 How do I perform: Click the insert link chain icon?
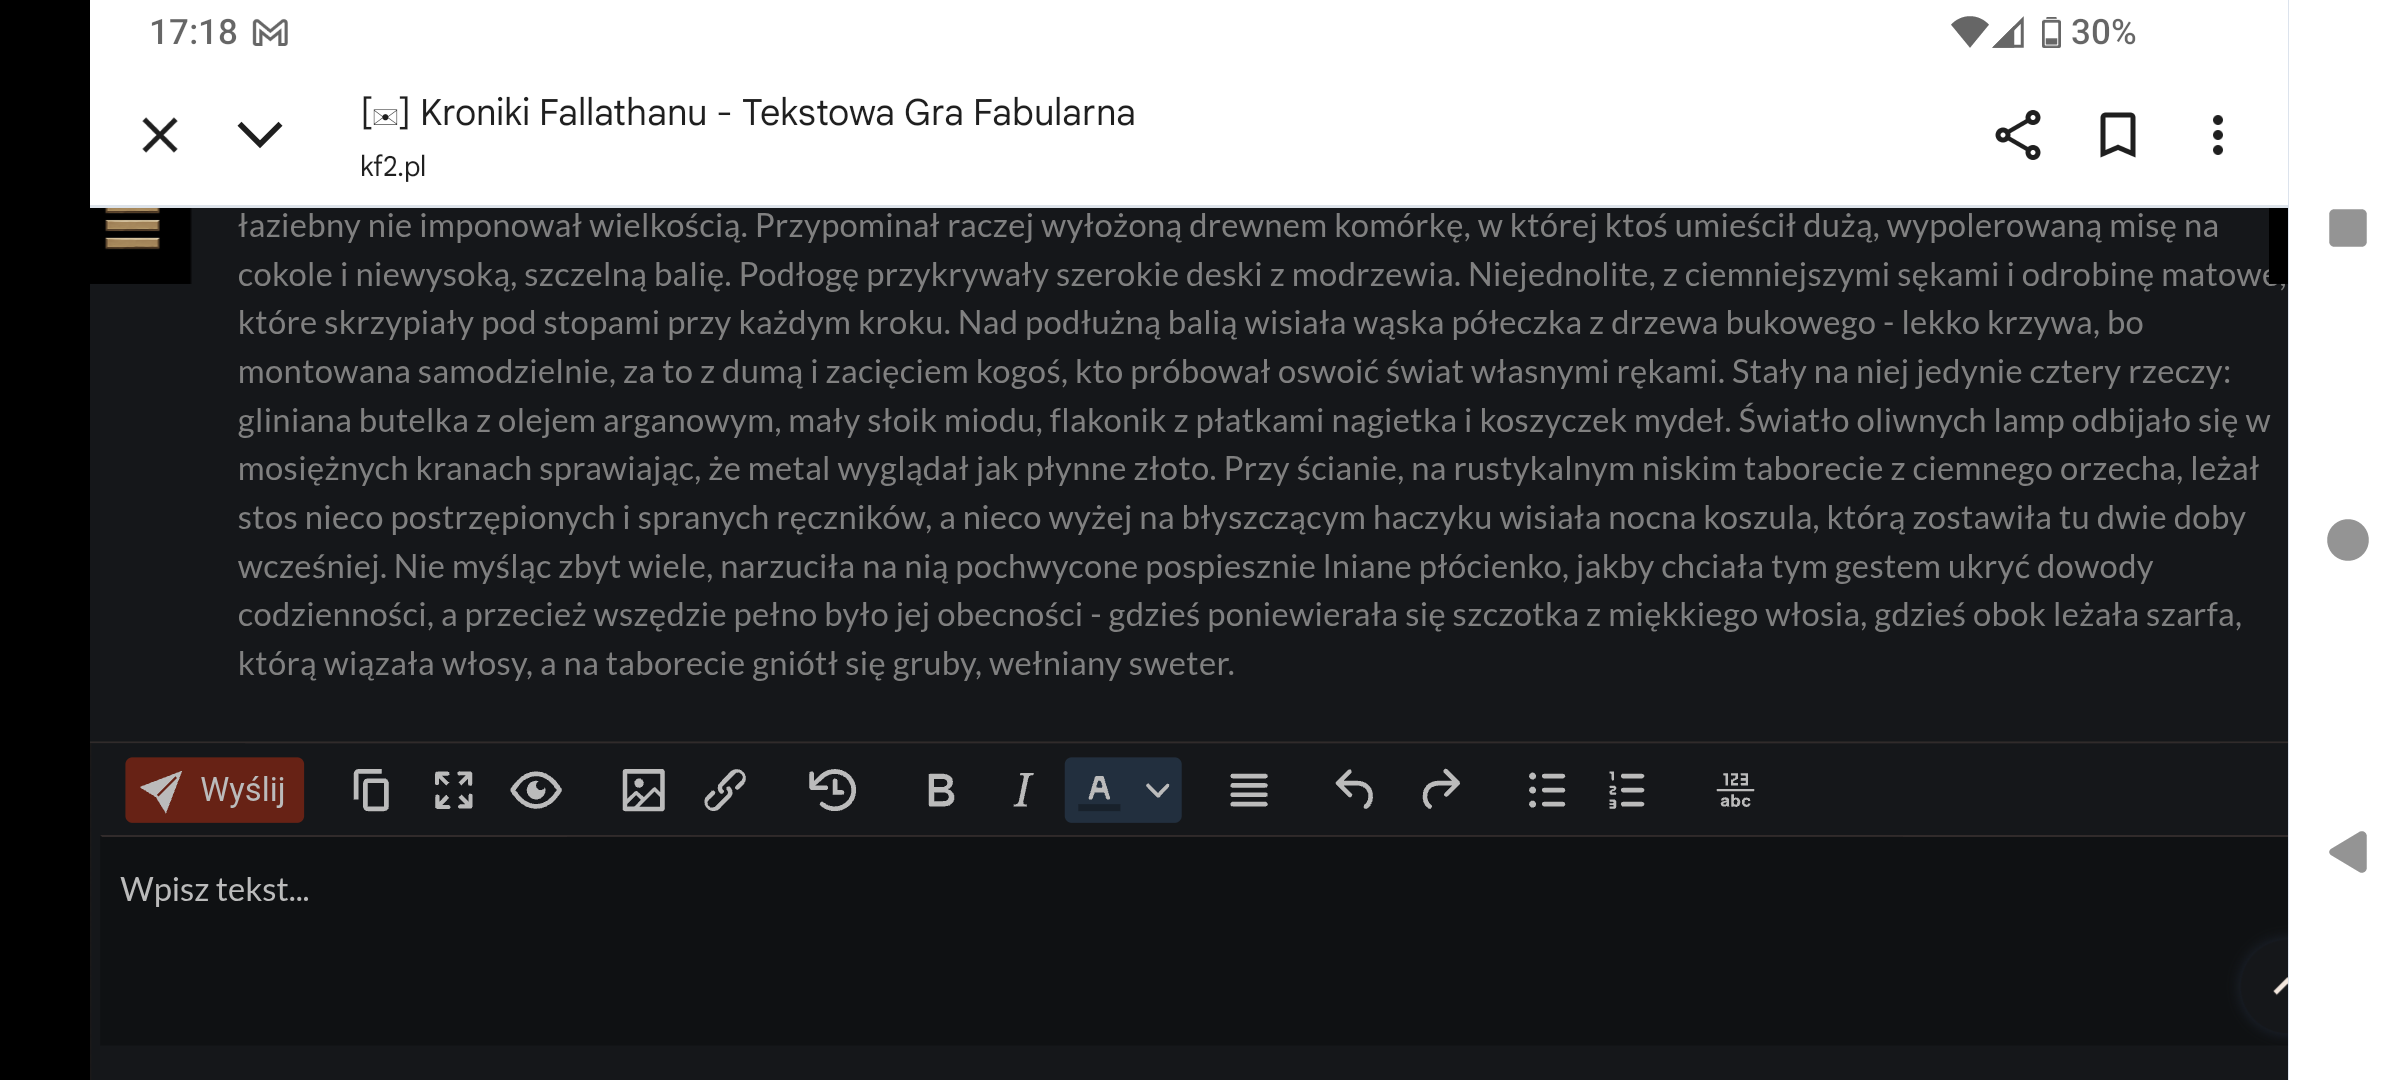click(x=724, y=790)
